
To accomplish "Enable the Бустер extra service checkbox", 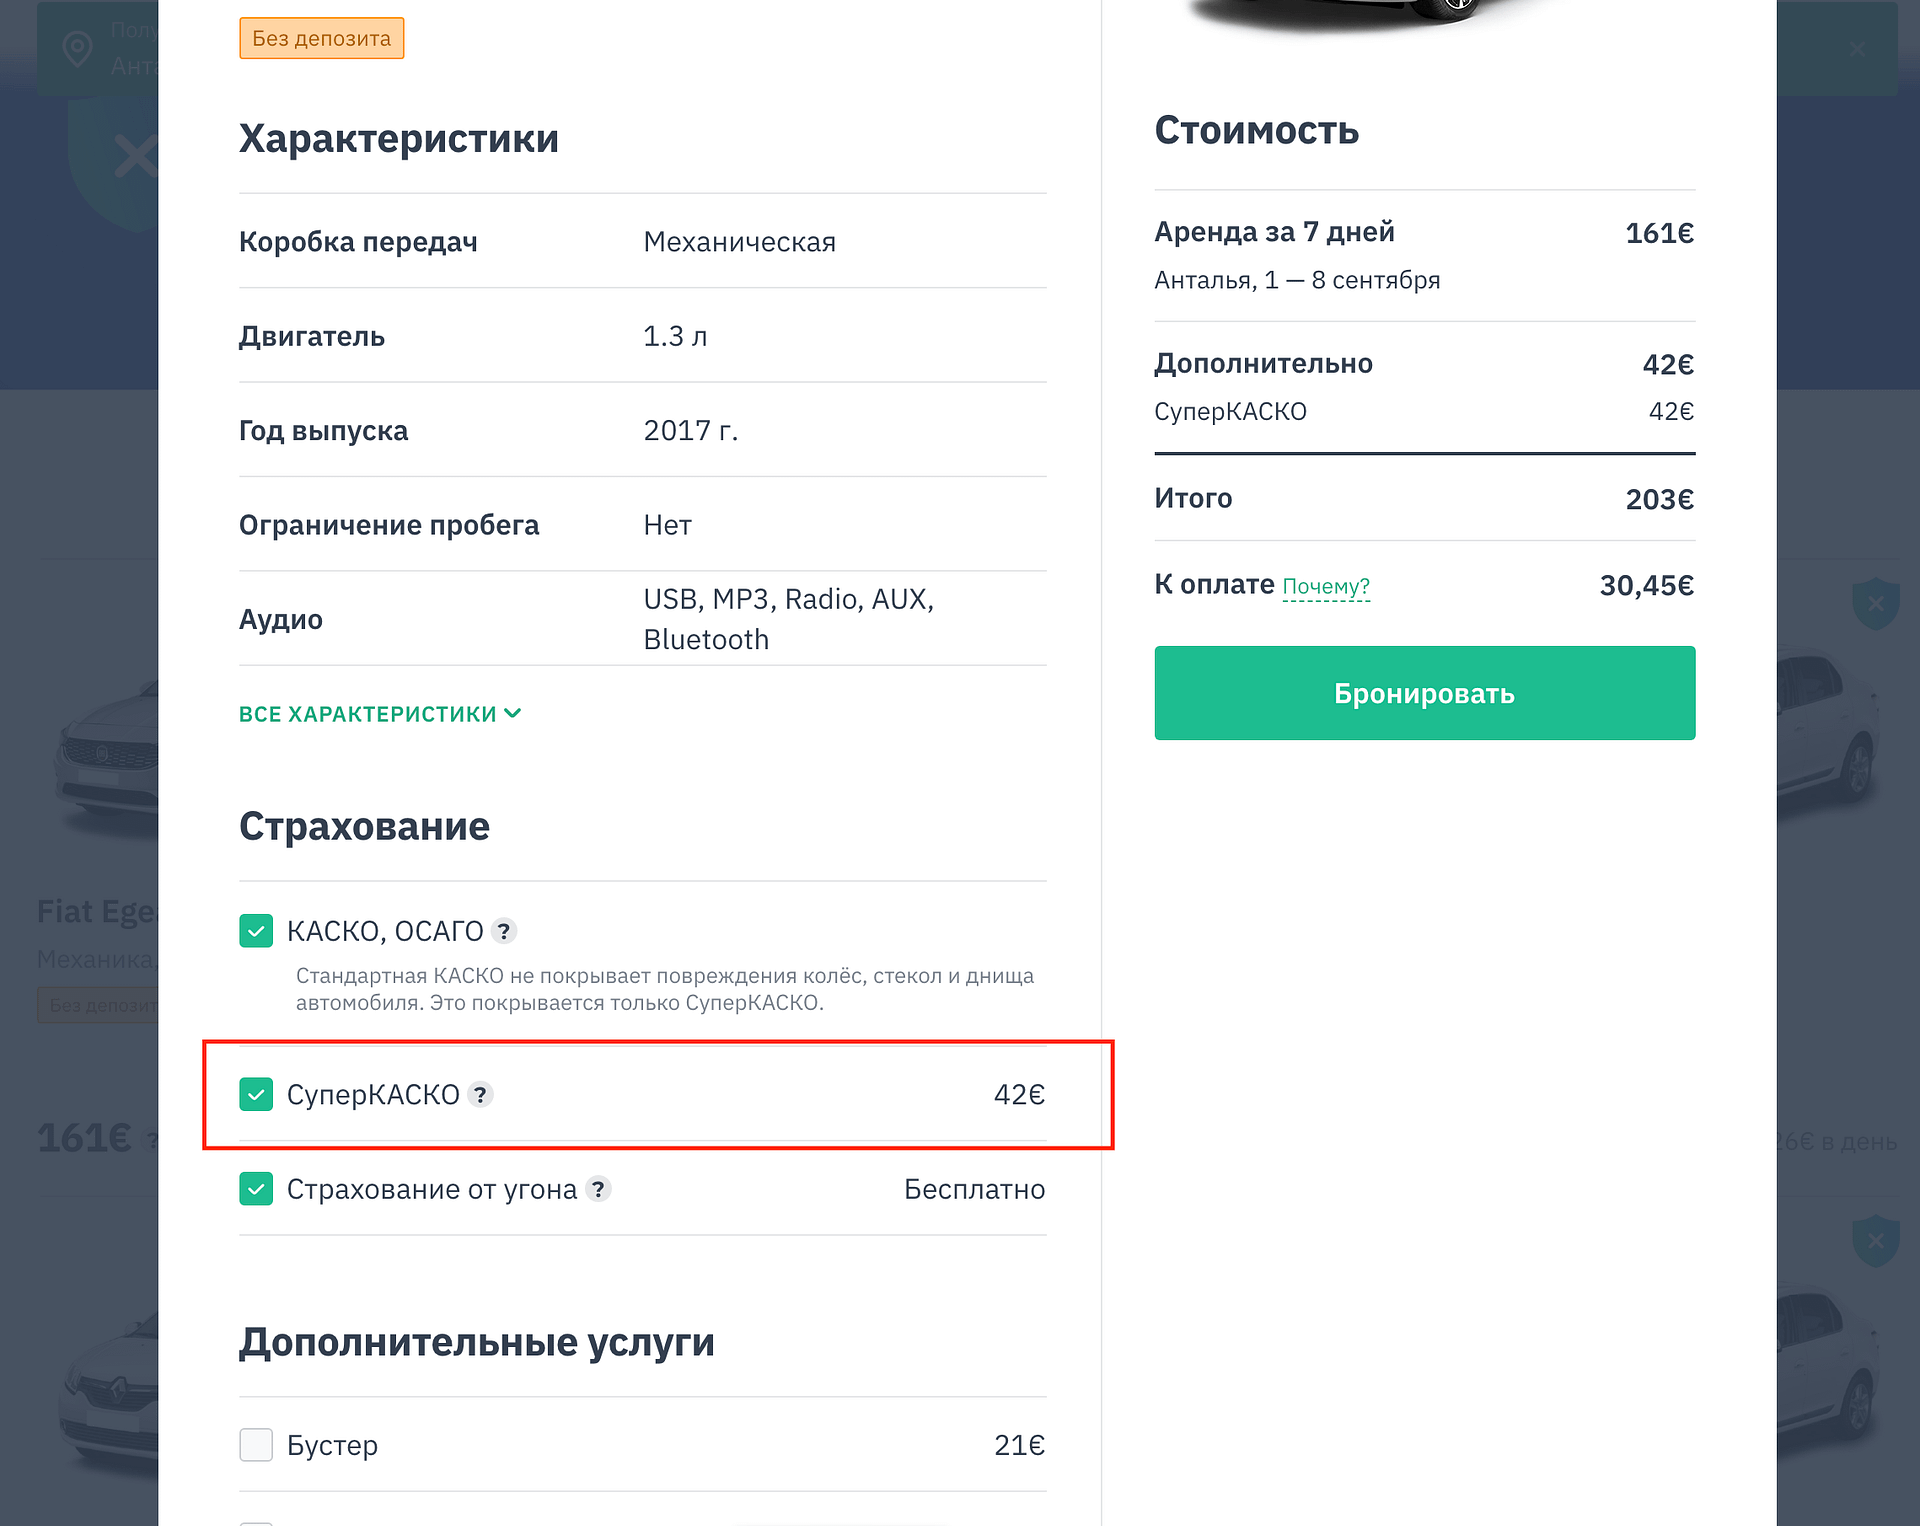I will coord(256,1445).
